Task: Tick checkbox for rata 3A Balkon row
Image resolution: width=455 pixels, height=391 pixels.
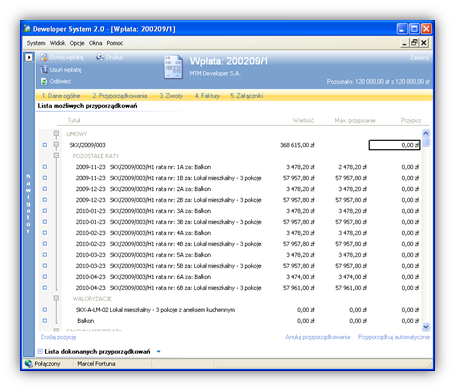Action: (45, 211)
